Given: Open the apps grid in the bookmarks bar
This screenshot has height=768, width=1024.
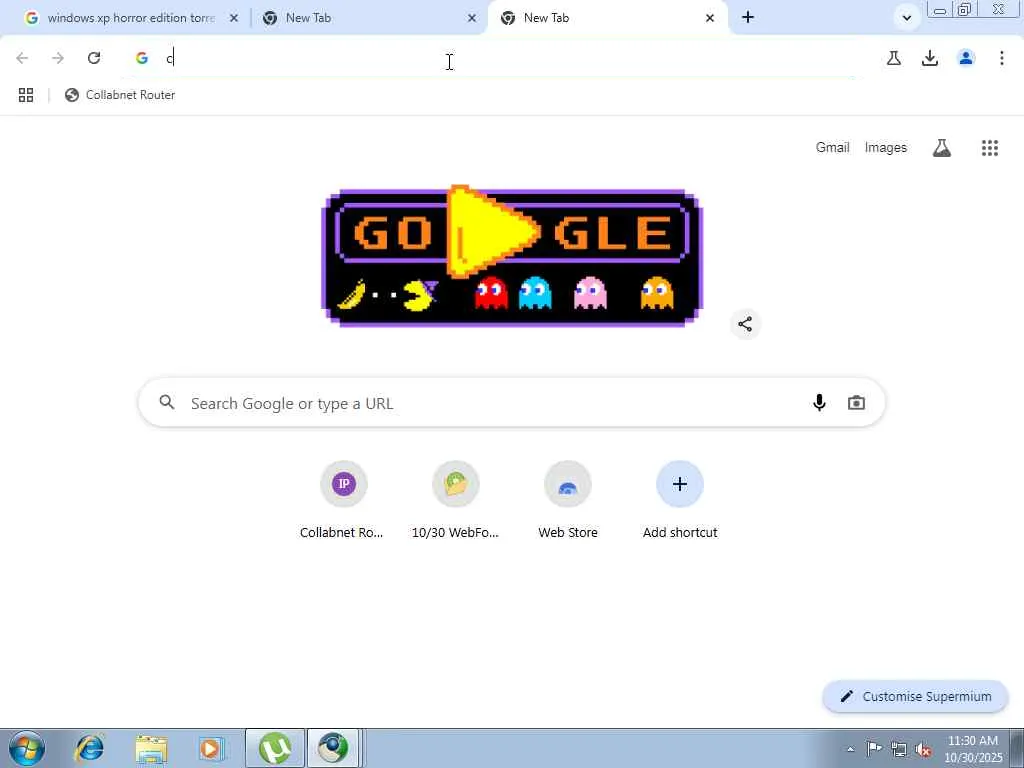Looking at the screenshot, I should tap(26, 95).
